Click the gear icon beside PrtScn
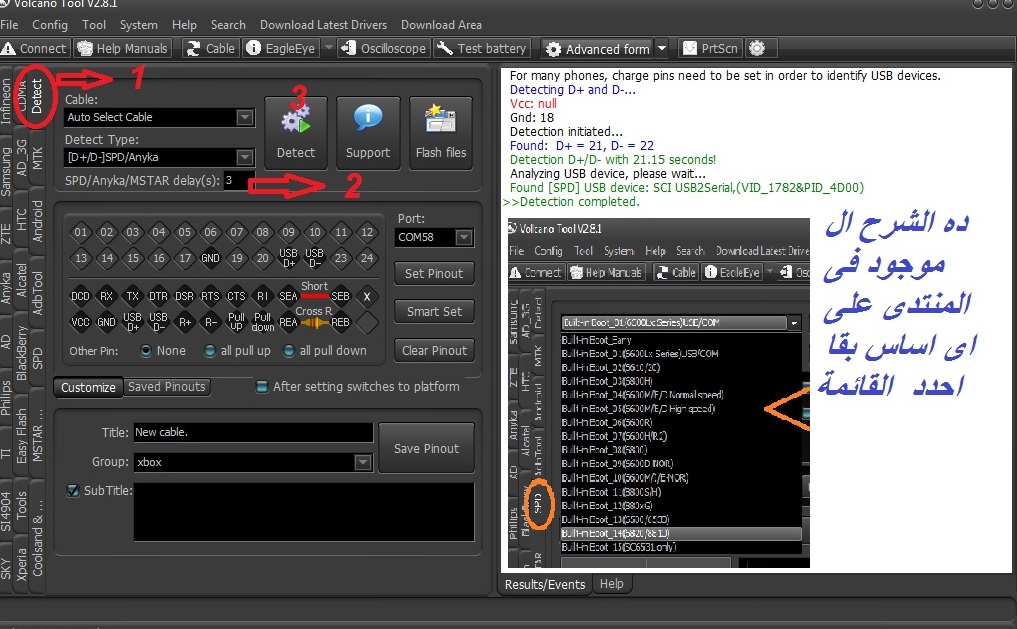 (x=757, y=48)
